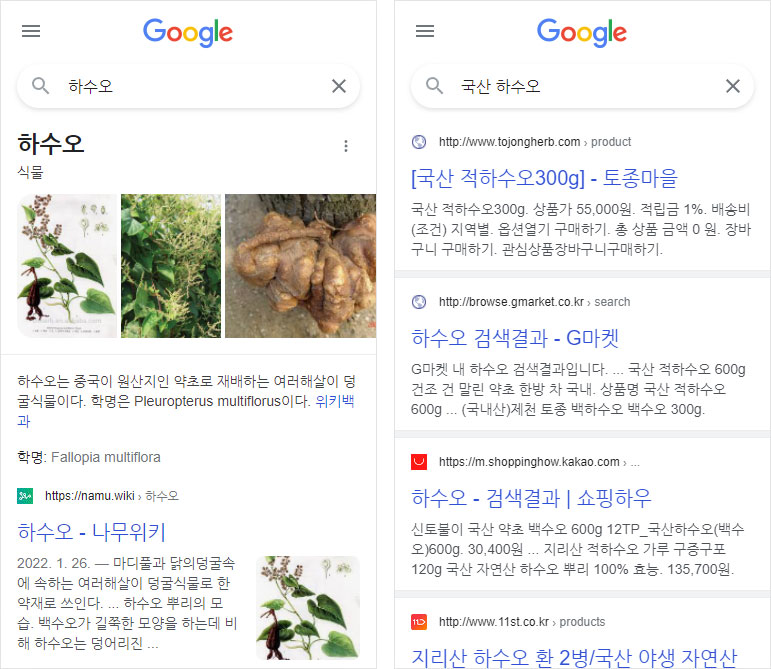Open the three-dot options for 하수오 panel

click(346, 146)
